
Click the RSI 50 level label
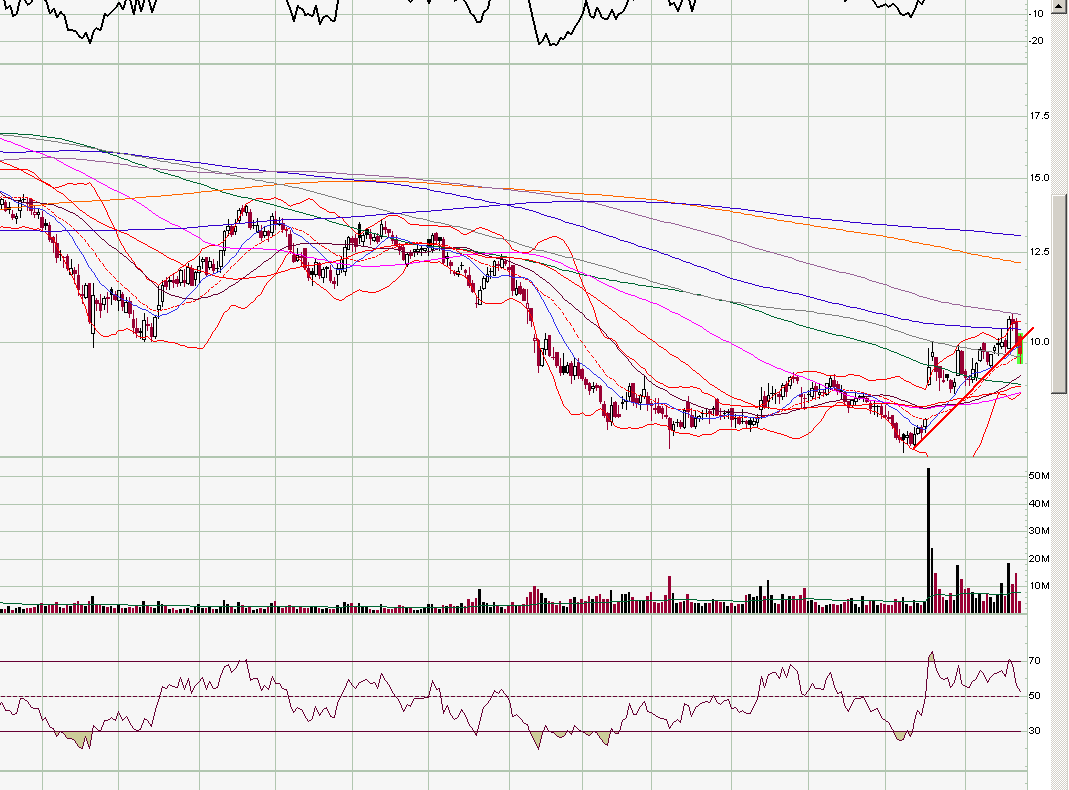(x=1034, y=696)
